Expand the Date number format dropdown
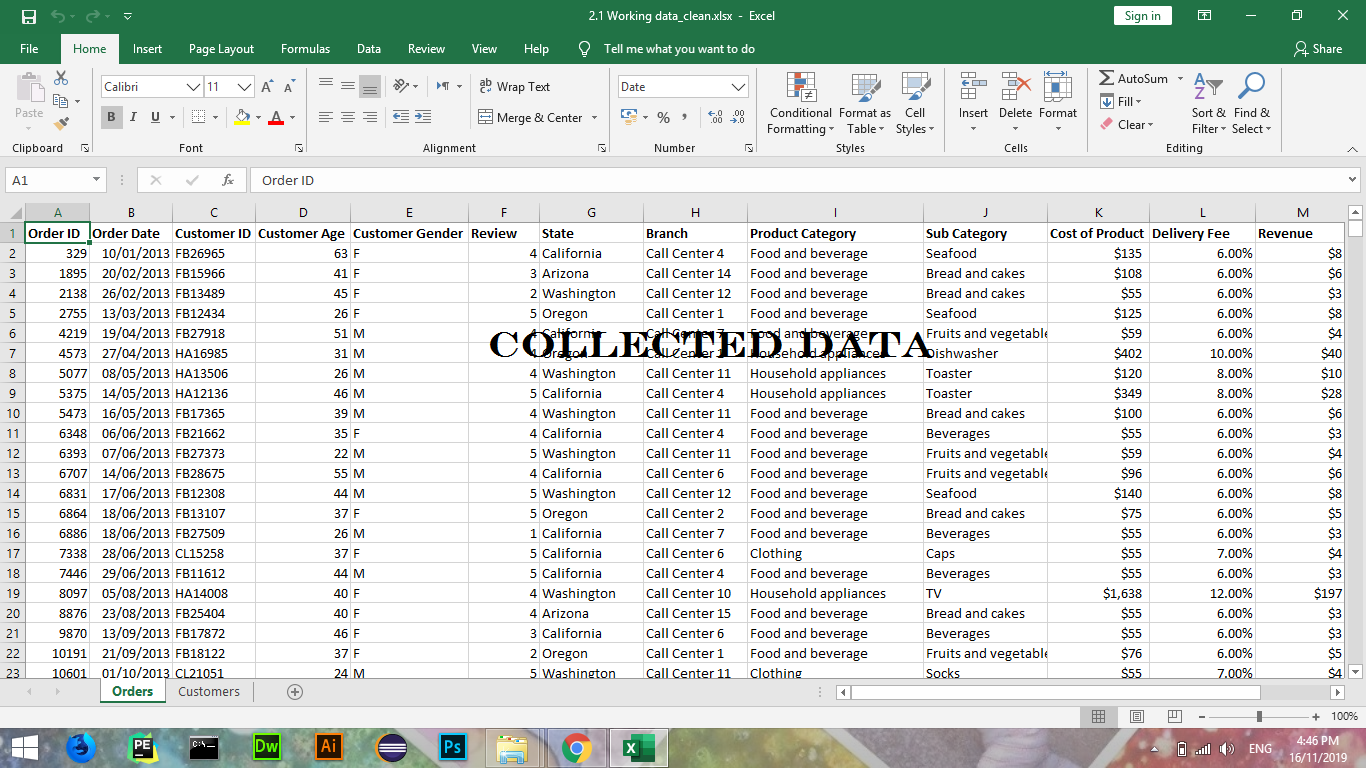The height and width of the screenshot is (768, 1366). (738, 87)
